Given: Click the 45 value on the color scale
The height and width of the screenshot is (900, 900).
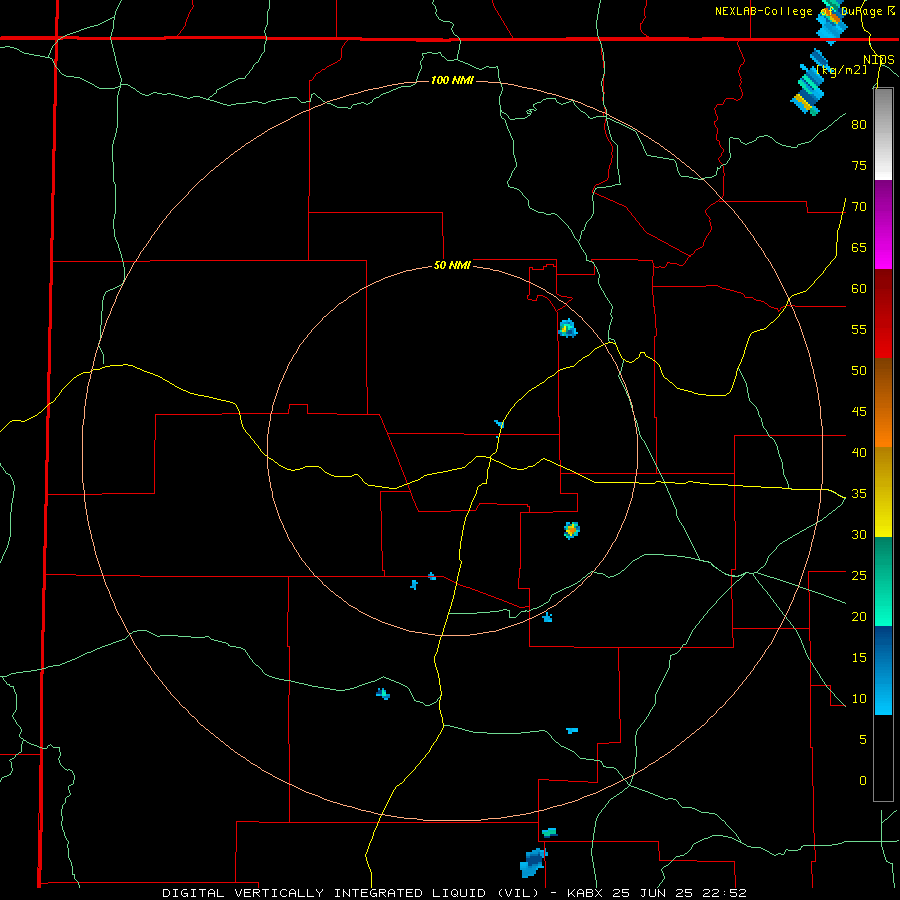Looking at the screenshot, I should click(859, 412).
